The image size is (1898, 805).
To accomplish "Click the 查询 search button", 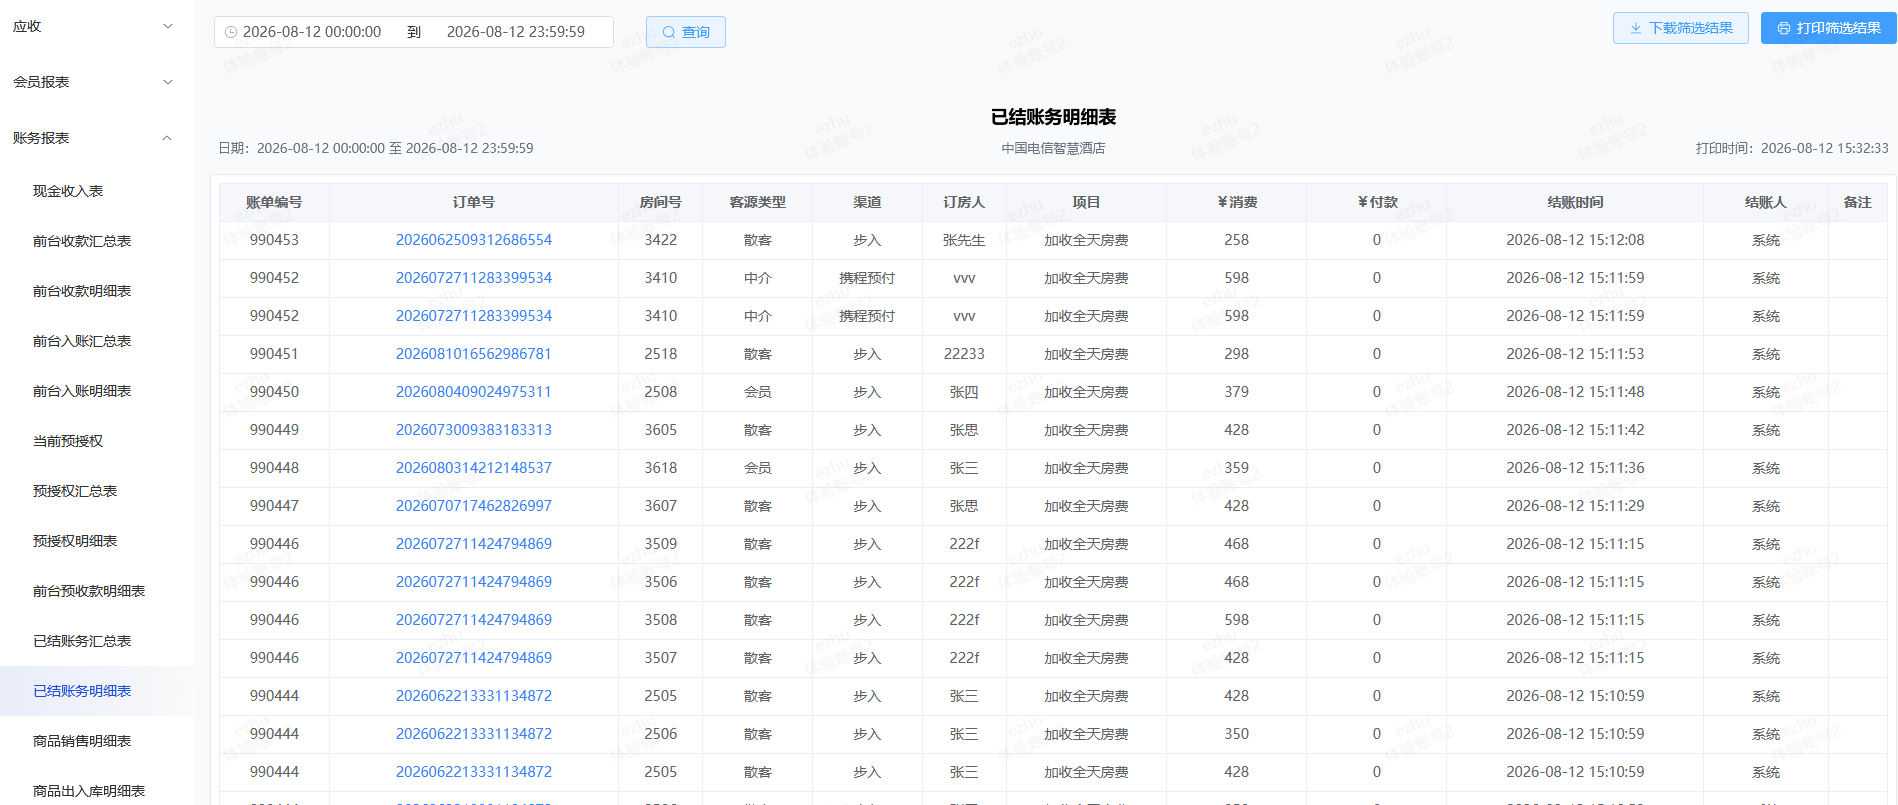I will (x=686, y=32).
